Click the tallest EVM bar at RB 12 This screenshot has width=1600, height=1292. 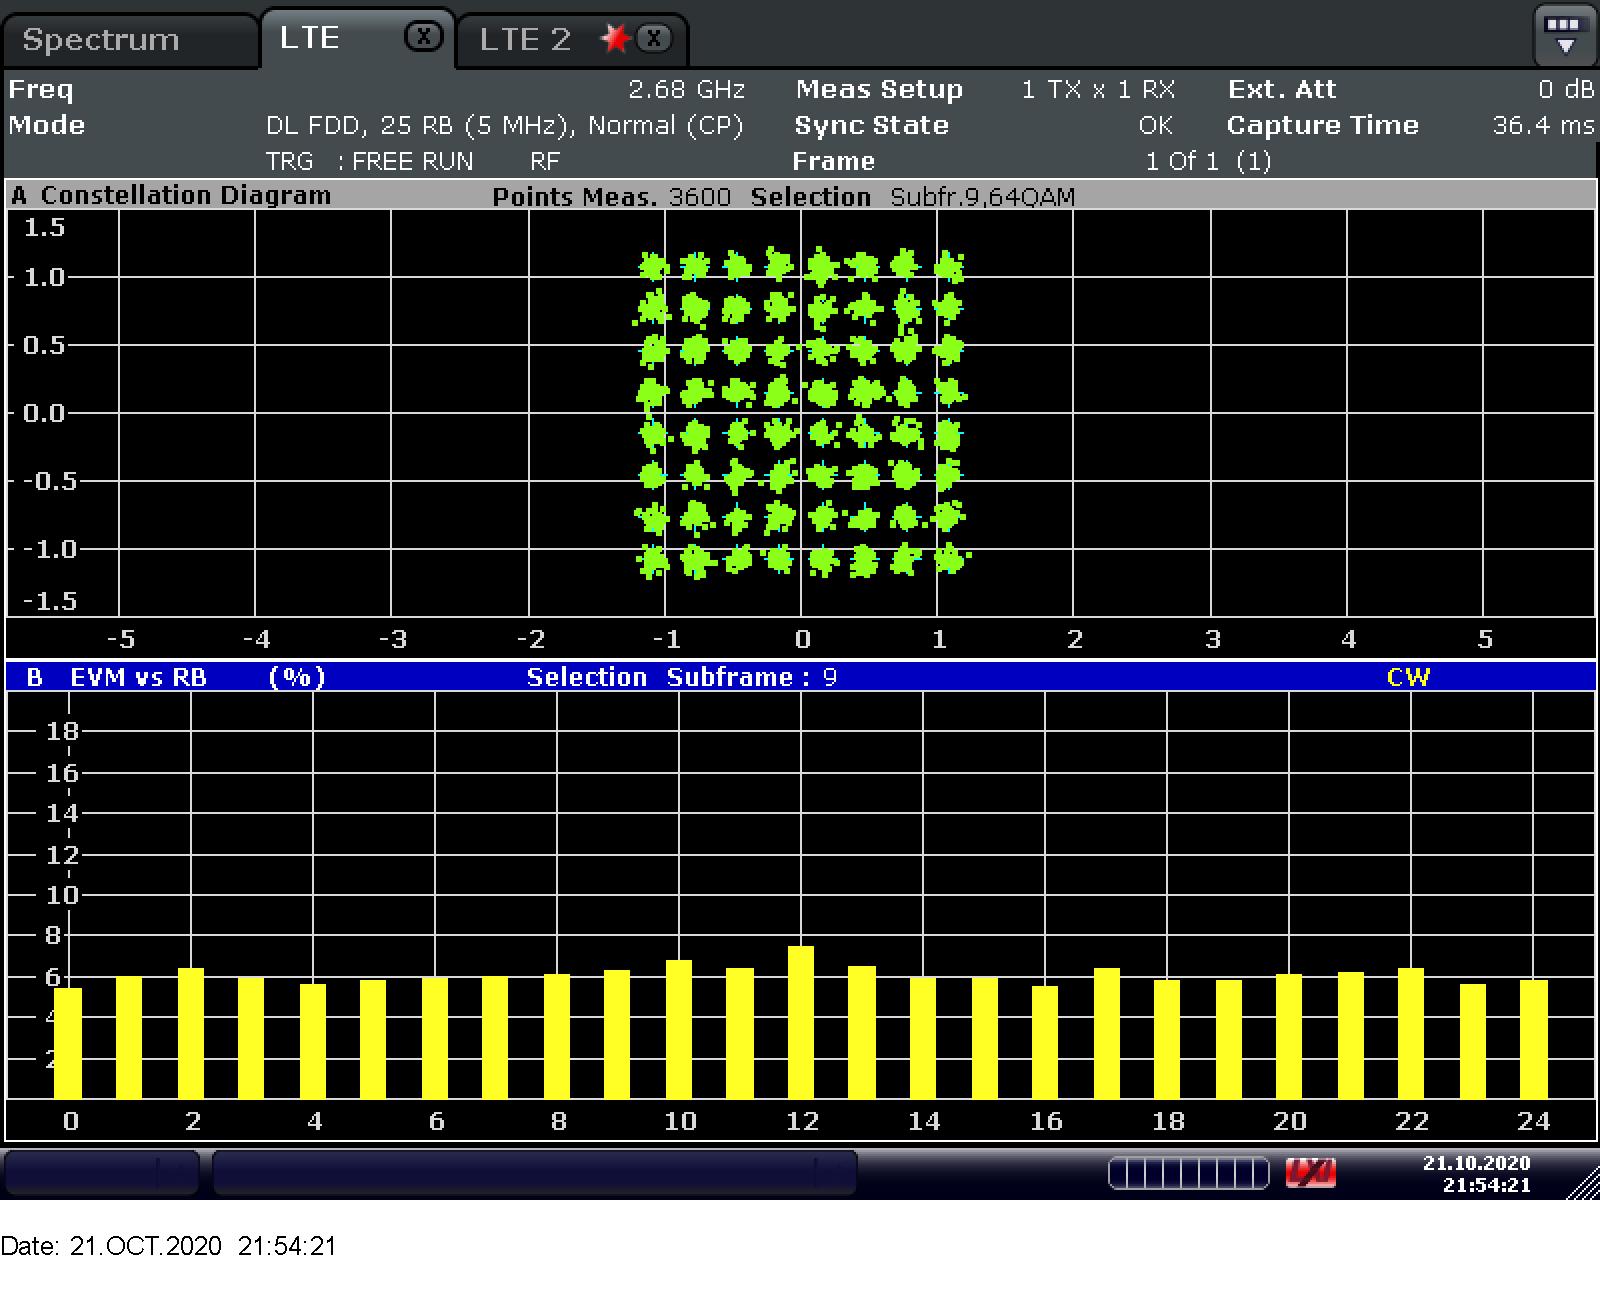click(801, 1020)
